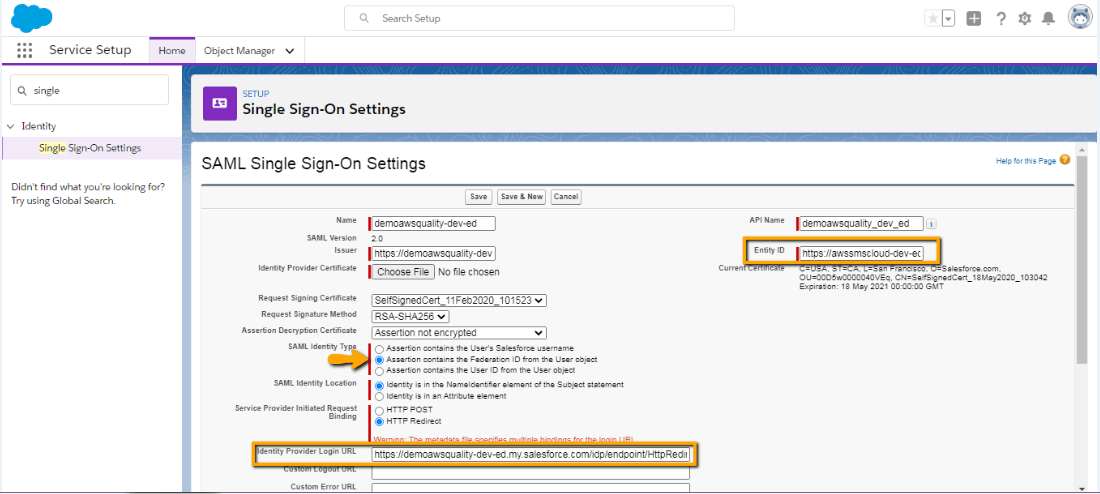Click the Save & New button
Viewport: 1100px width, 494px height.
[x=522, y=196]
